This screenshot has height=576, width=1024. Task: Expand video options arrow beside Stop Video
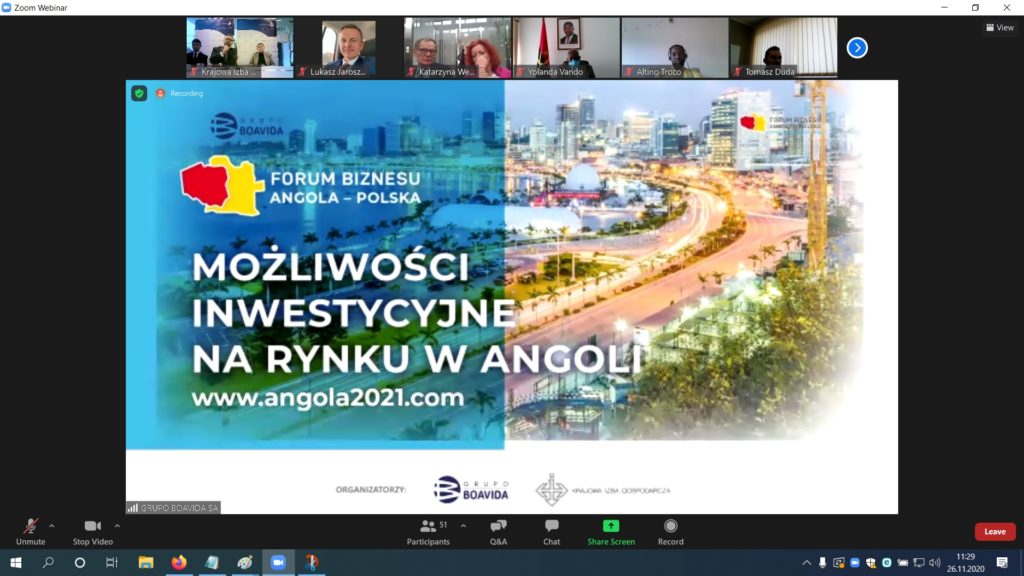pos(117,525)
